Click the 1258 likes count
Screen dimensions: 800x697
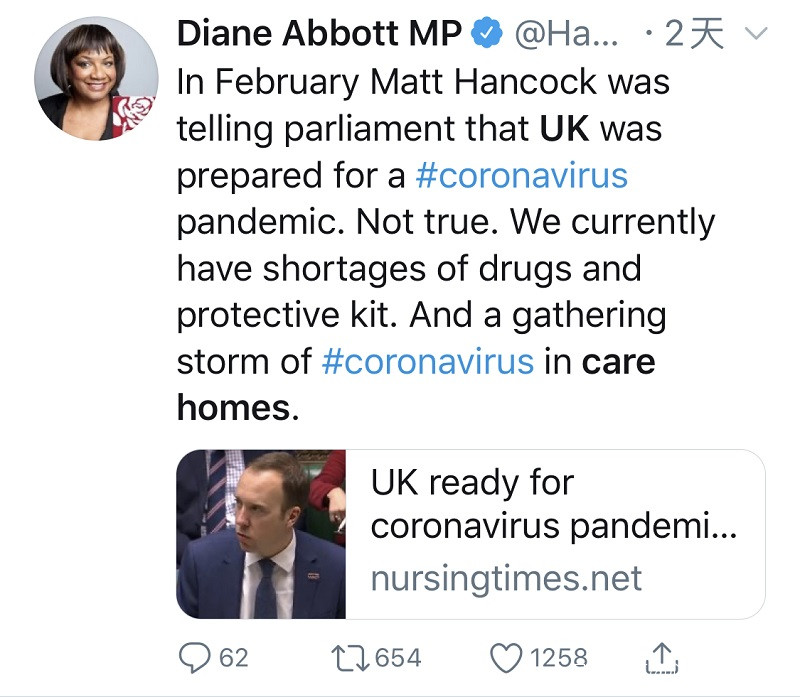click(558, 658)
